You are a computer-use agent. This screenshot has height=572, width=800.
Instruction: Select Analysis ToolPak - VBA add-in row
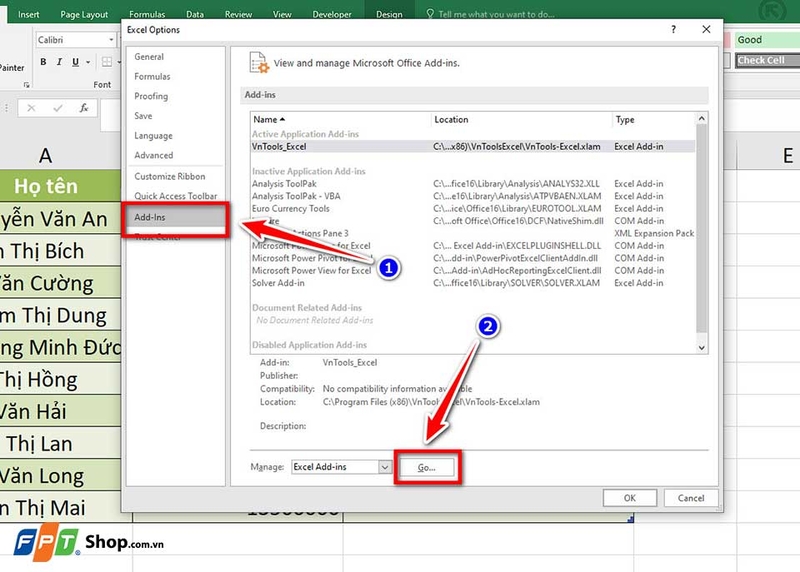point(473,196)
